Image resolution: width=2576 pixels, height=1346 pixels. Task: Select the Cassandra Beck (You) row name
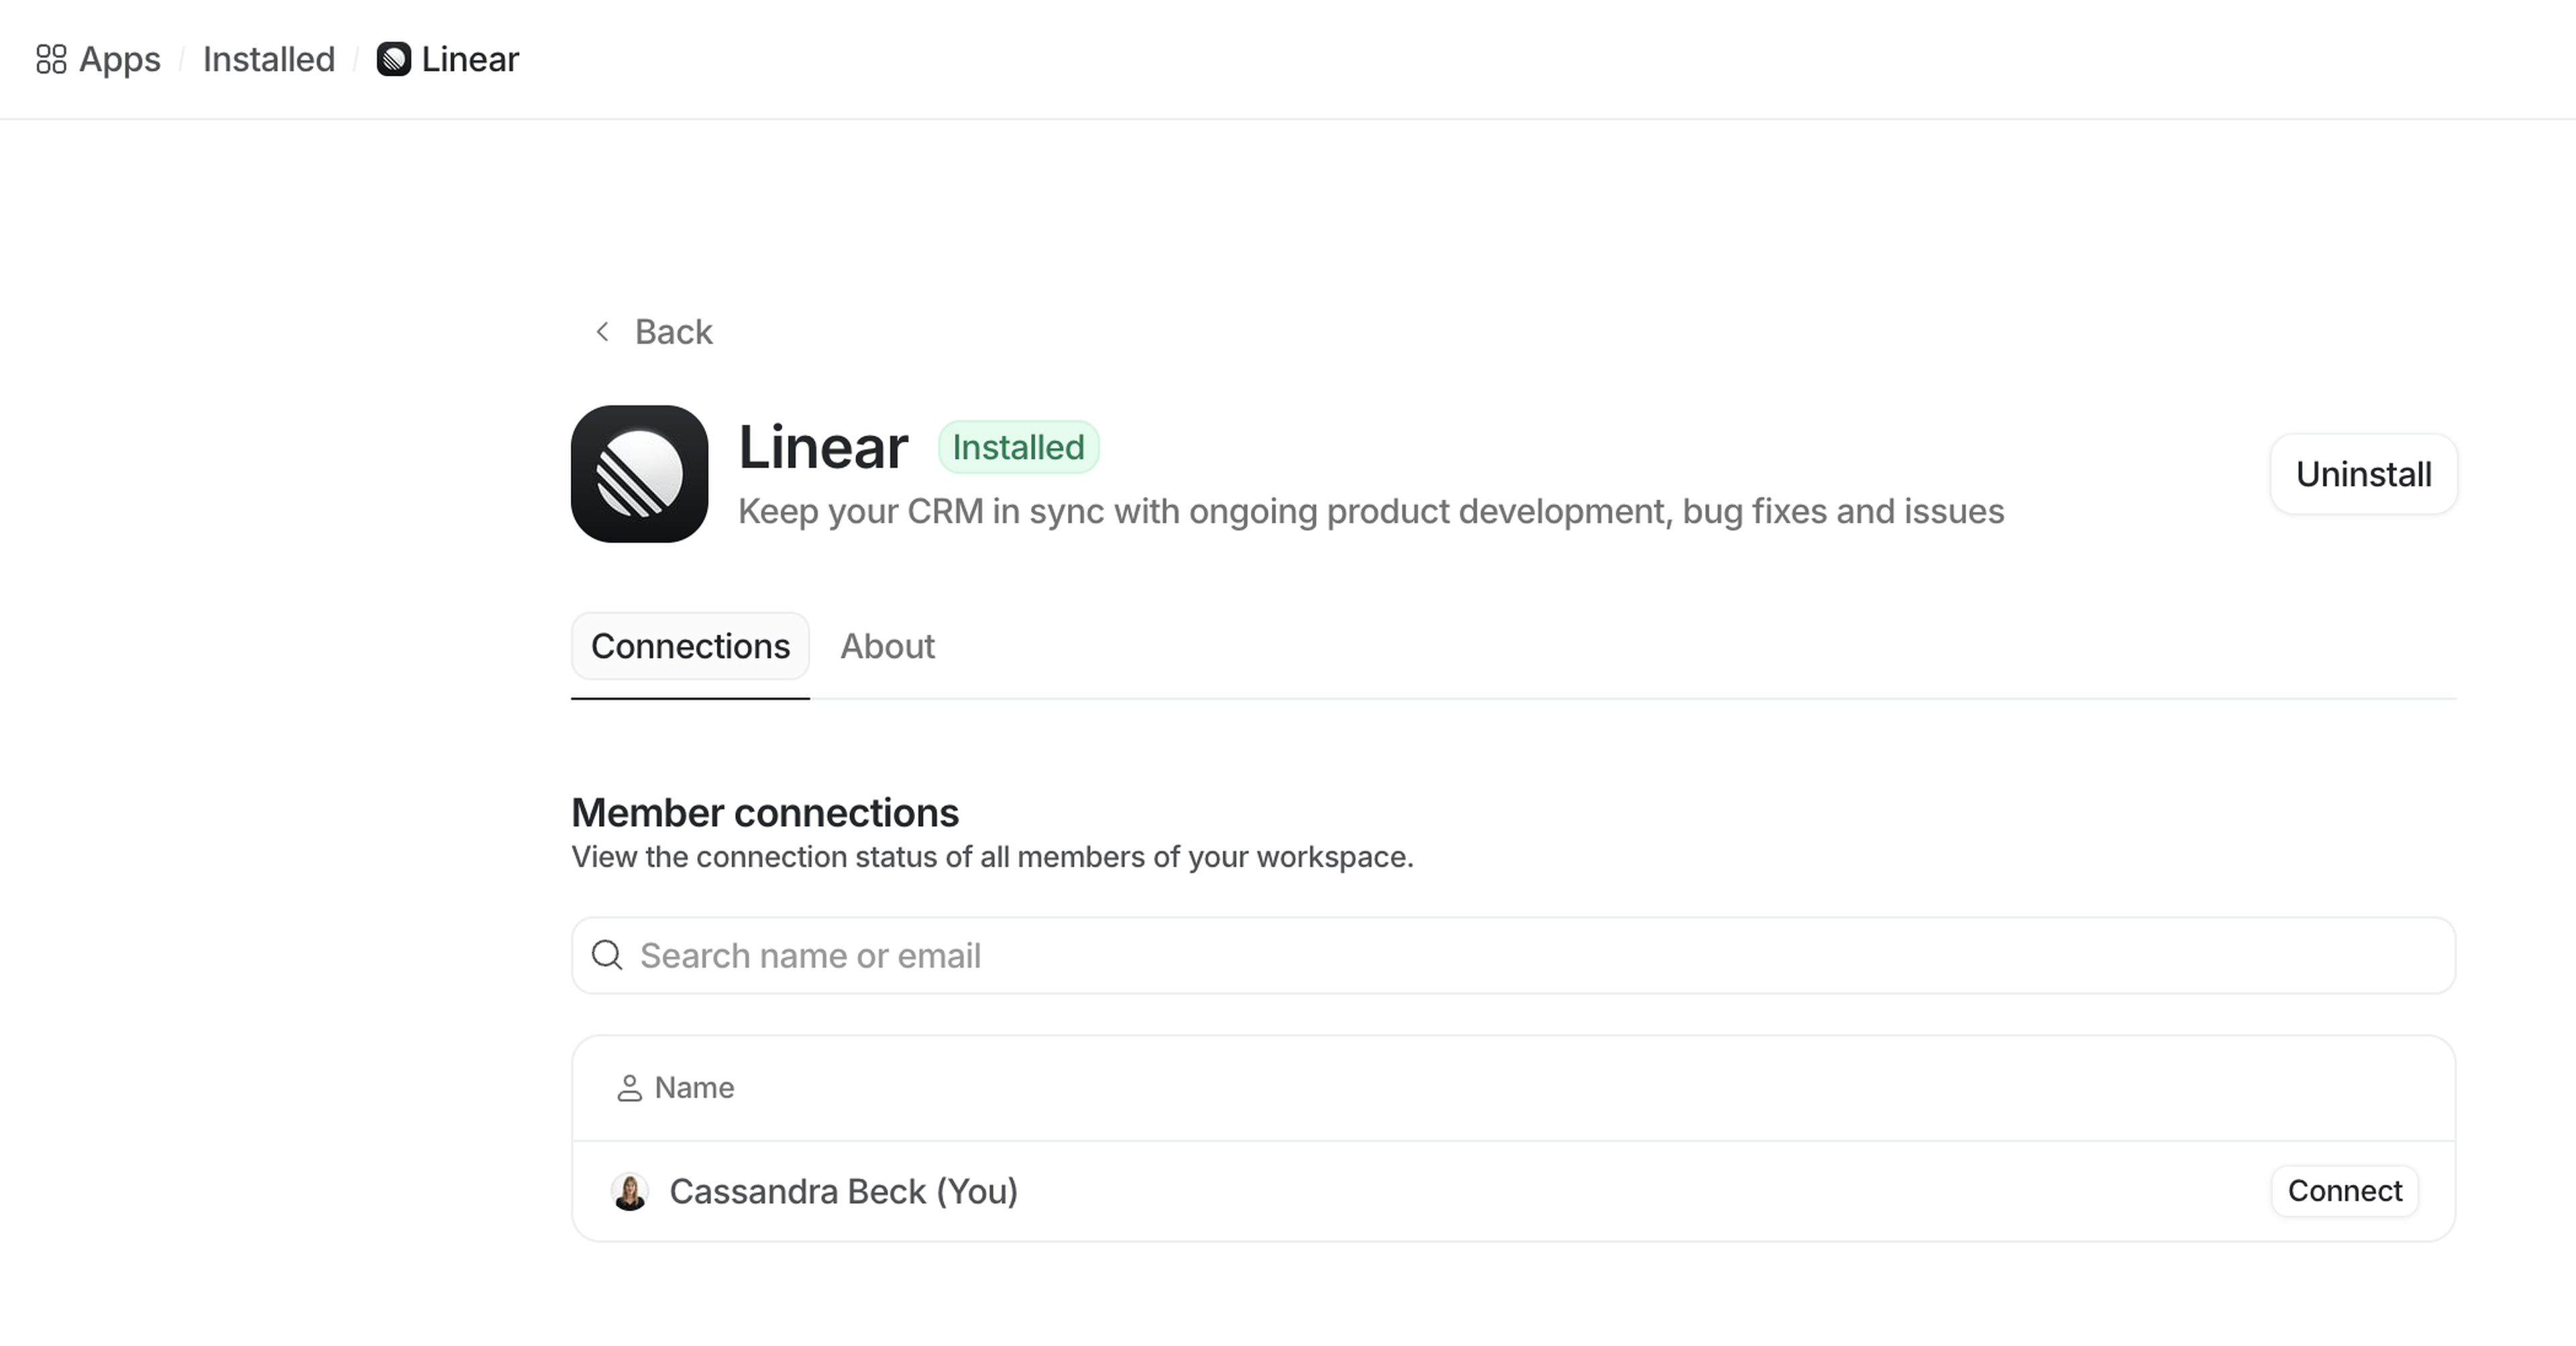(843, 1191)
